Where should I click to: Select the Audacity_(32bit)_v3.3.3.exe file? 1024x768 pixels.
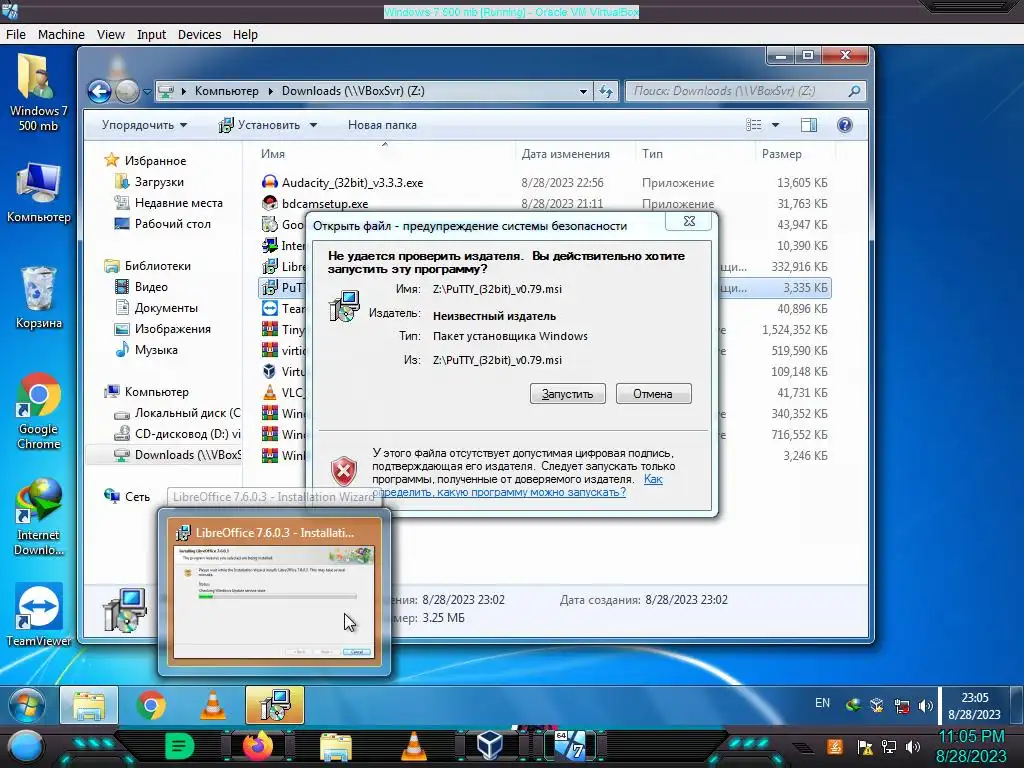click(x=352, y=183)
